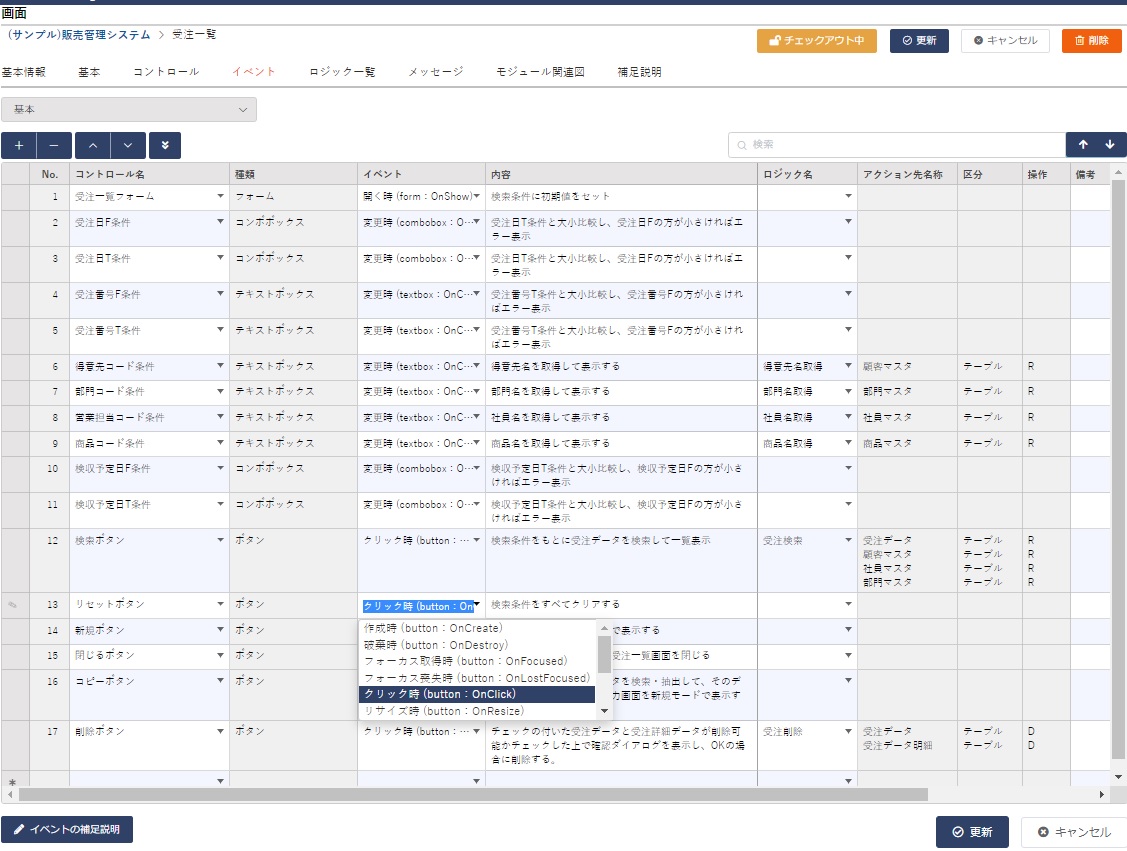Open the 補足説明 tab
The height and width of the screenshot is (851, 1127).
[x=639, y=72]
